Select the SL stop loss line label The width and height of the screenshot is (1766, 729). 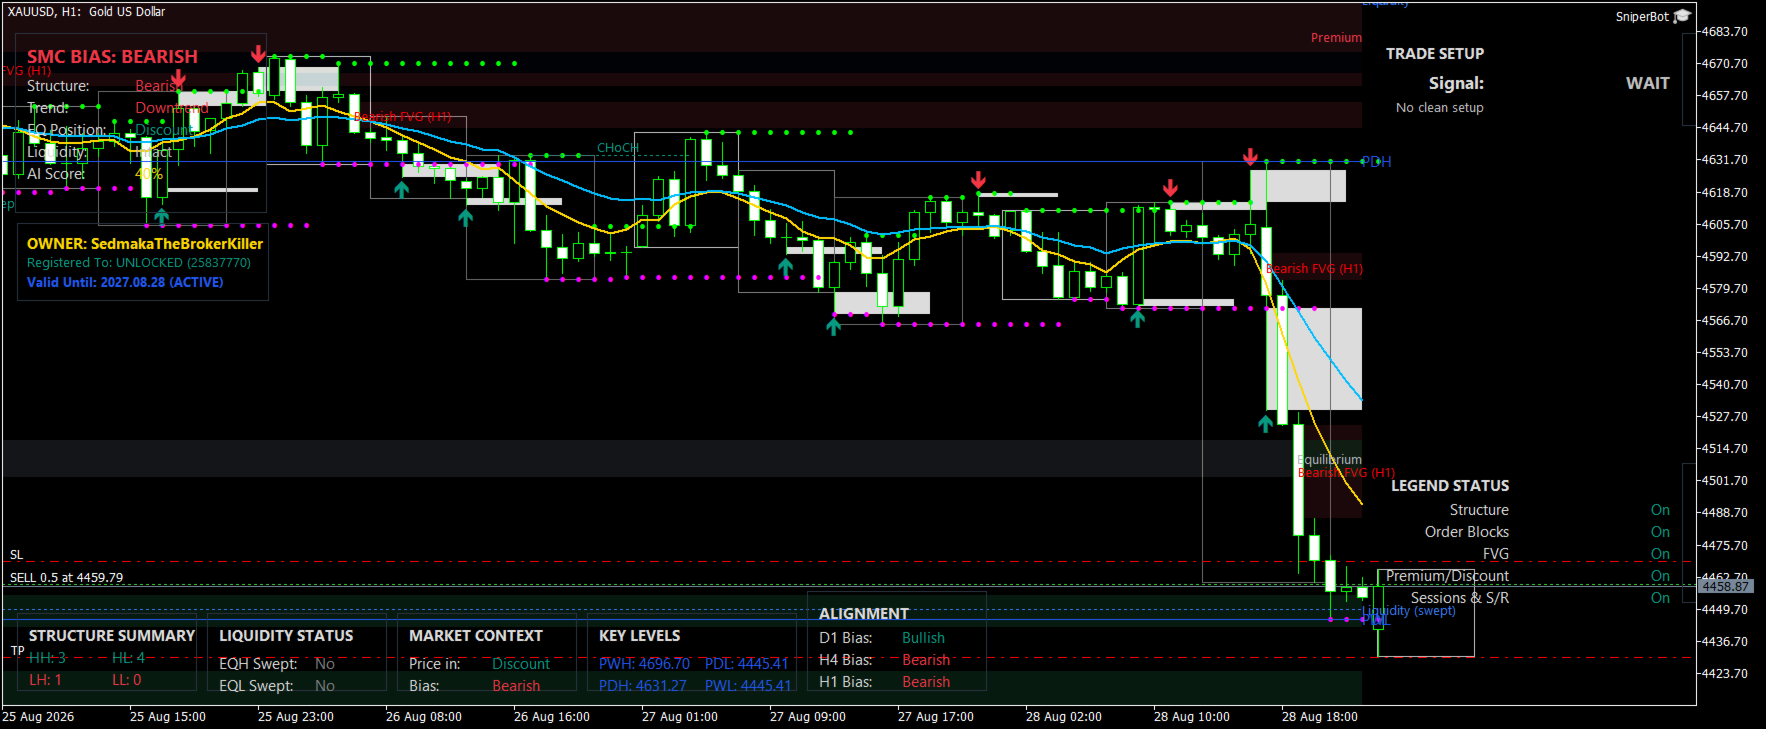(x=16, y=555)
